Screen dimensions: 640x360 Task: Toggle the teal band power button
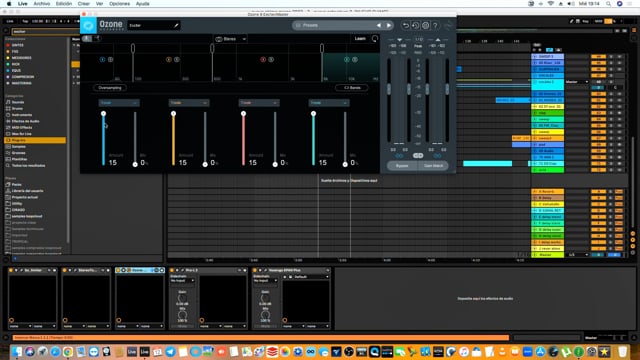click(347, 60)
